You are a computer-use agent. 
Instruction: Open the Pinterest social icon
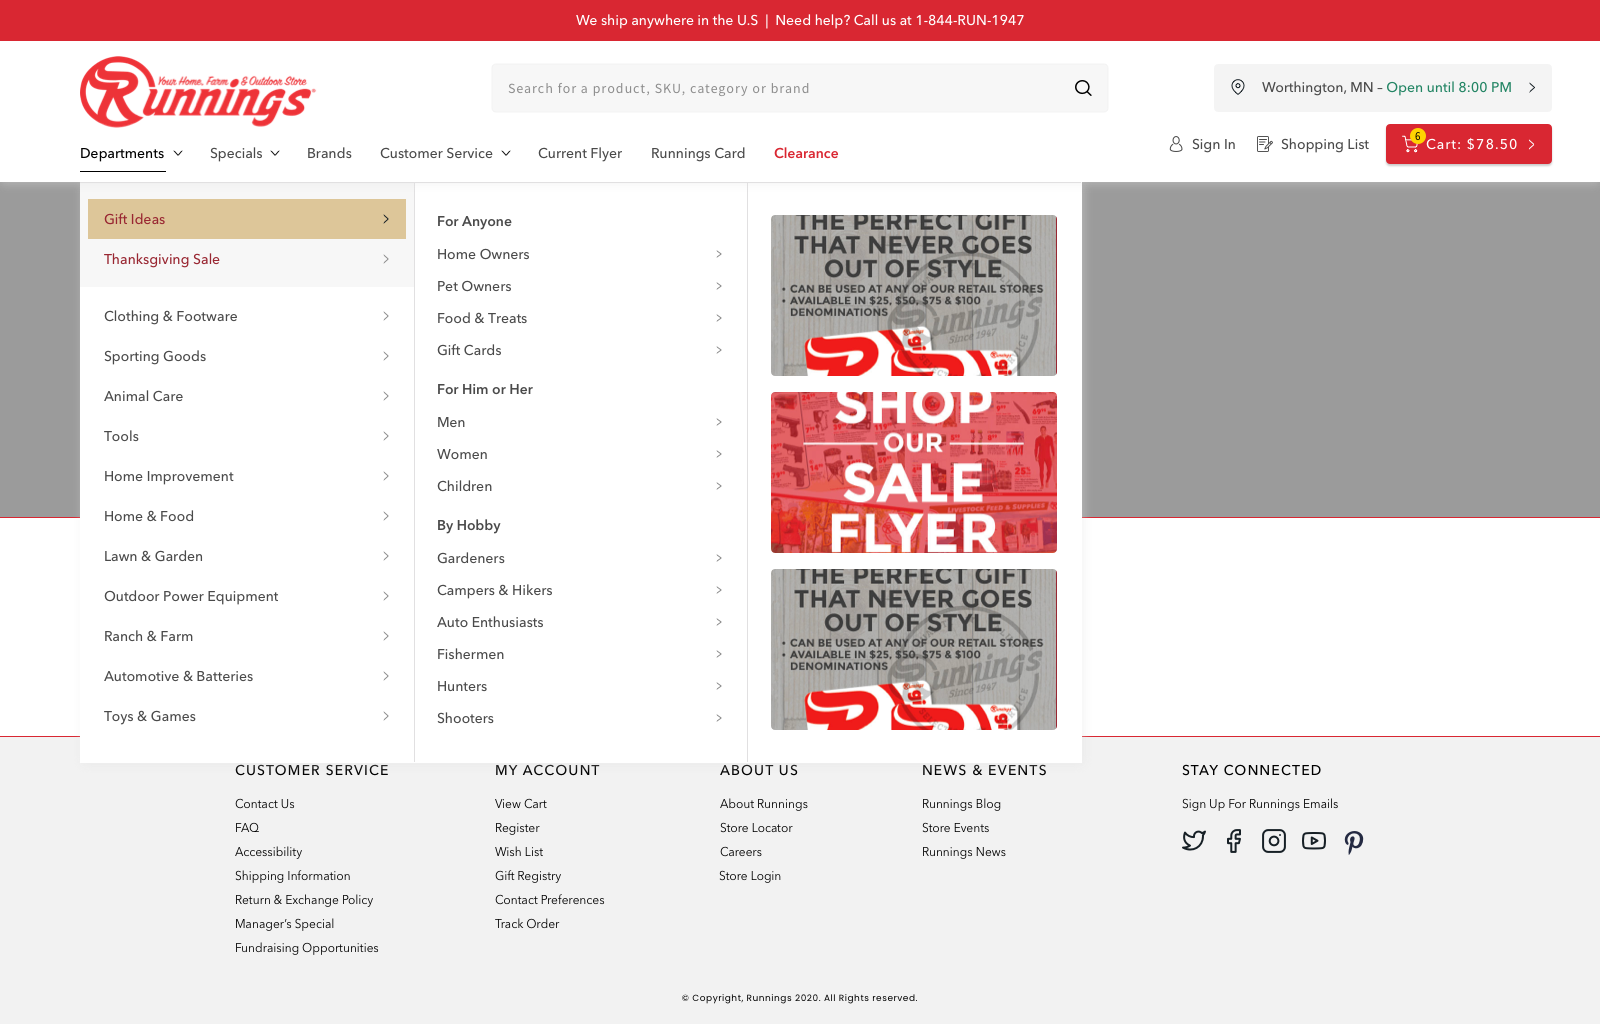tap(1354, 841)
